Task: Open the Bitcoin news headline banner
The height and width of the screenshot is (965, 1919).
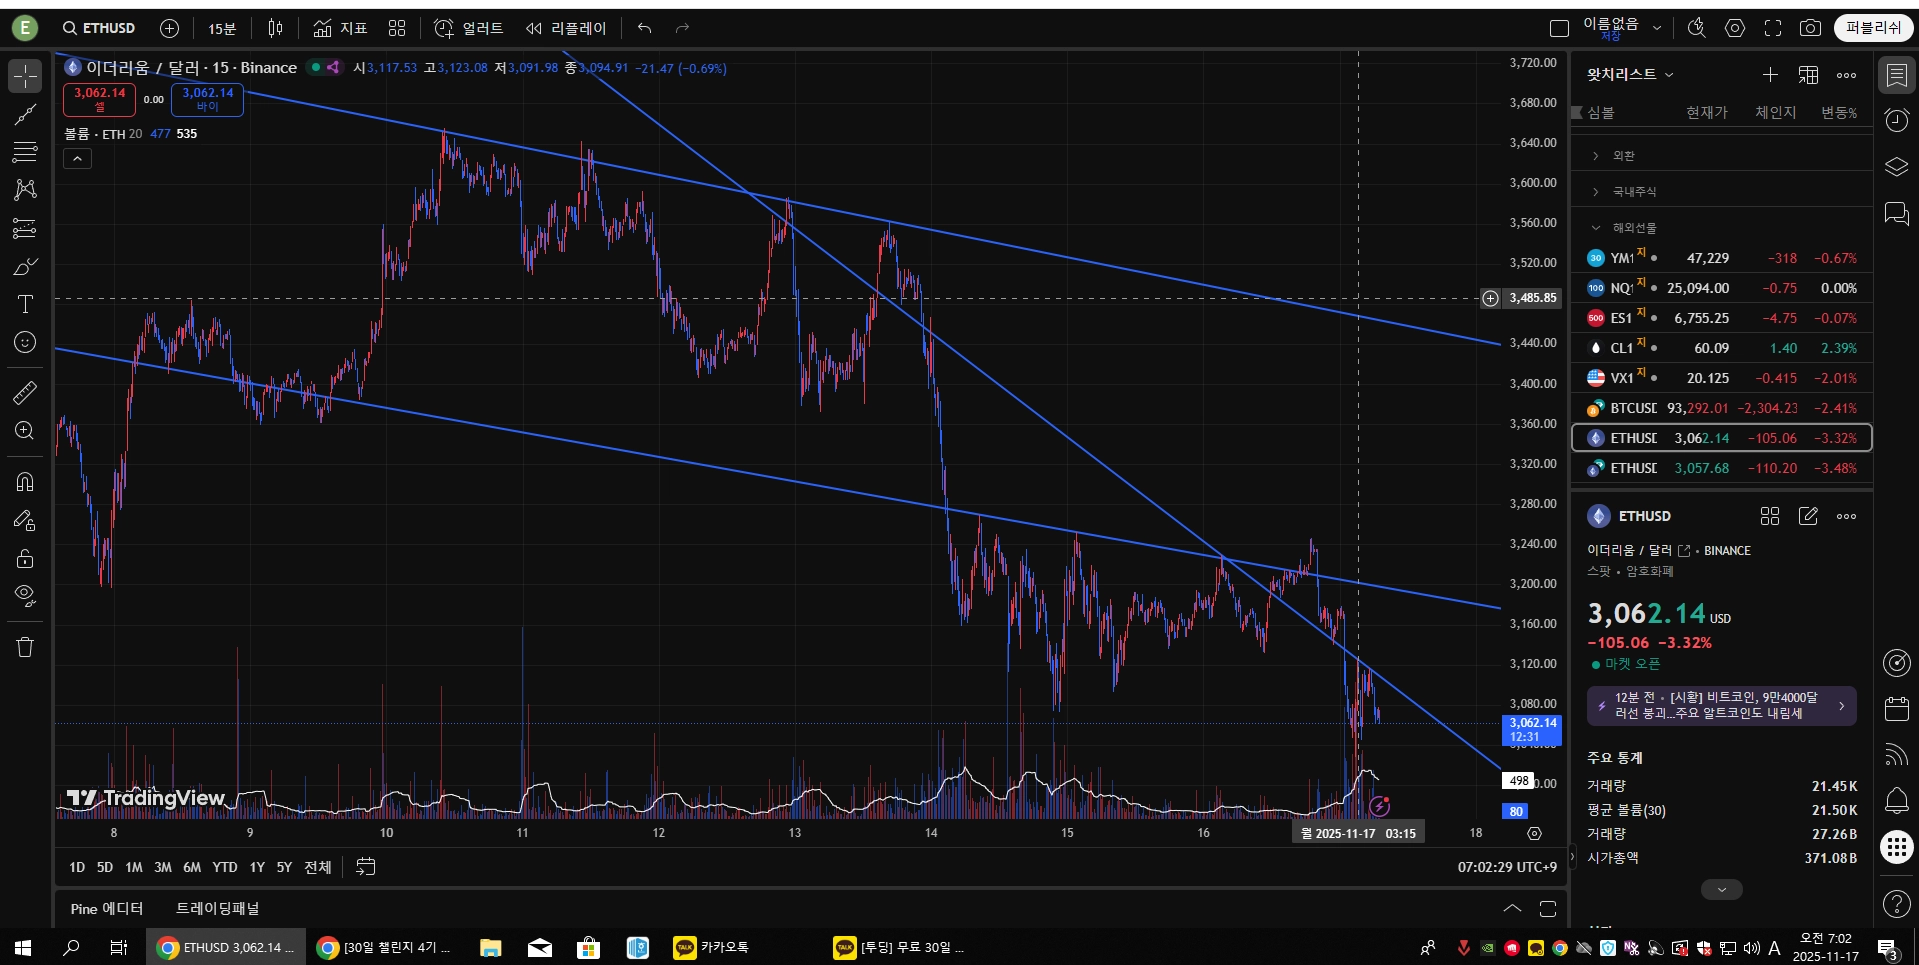Action: click(x=1721, y=706)
